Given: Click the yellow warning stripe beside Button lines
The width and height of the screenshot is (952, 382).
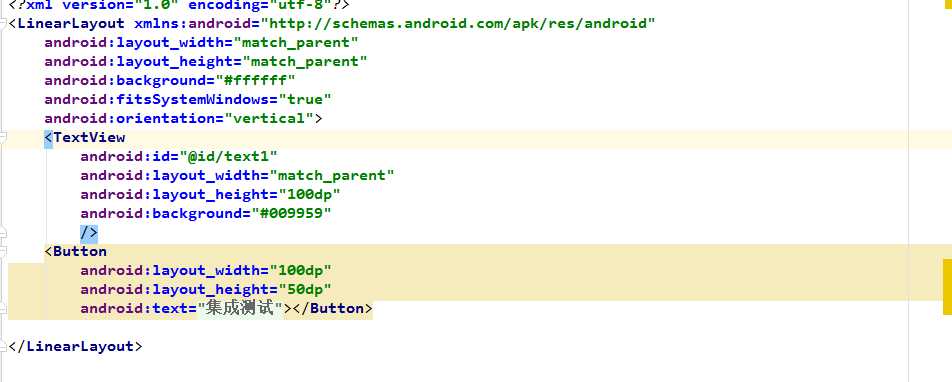Looking at the screenshot, I should point(947,287).
